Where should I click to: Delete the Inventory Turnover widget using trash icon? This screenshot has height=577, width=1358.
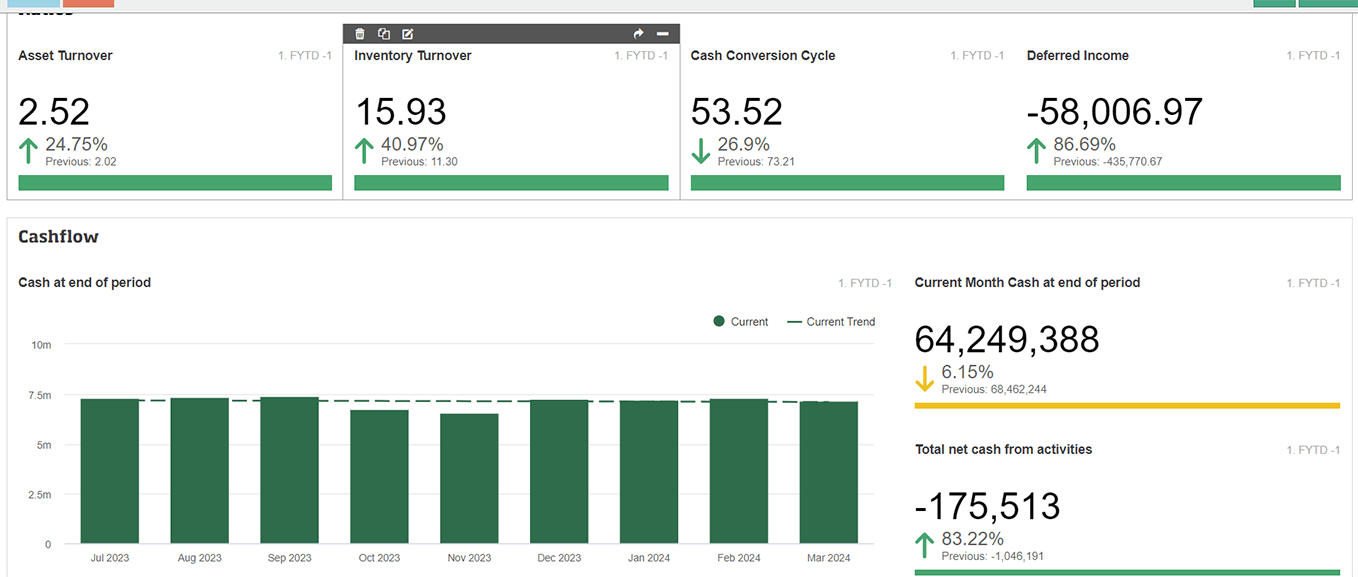tap(360, 33)
